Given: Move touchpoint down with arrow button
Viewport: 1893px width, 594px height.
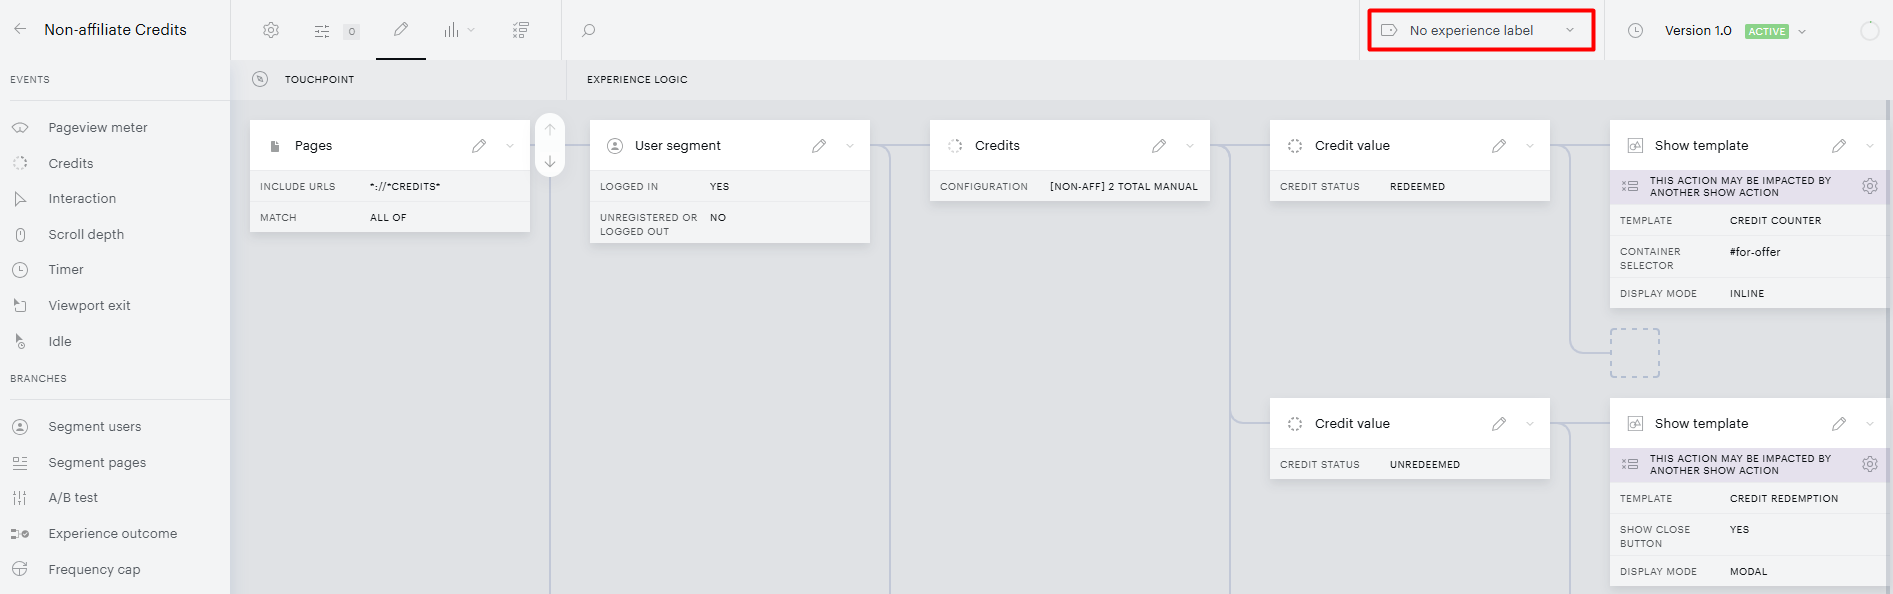Looking at the screenshot, I should (550, 161).
